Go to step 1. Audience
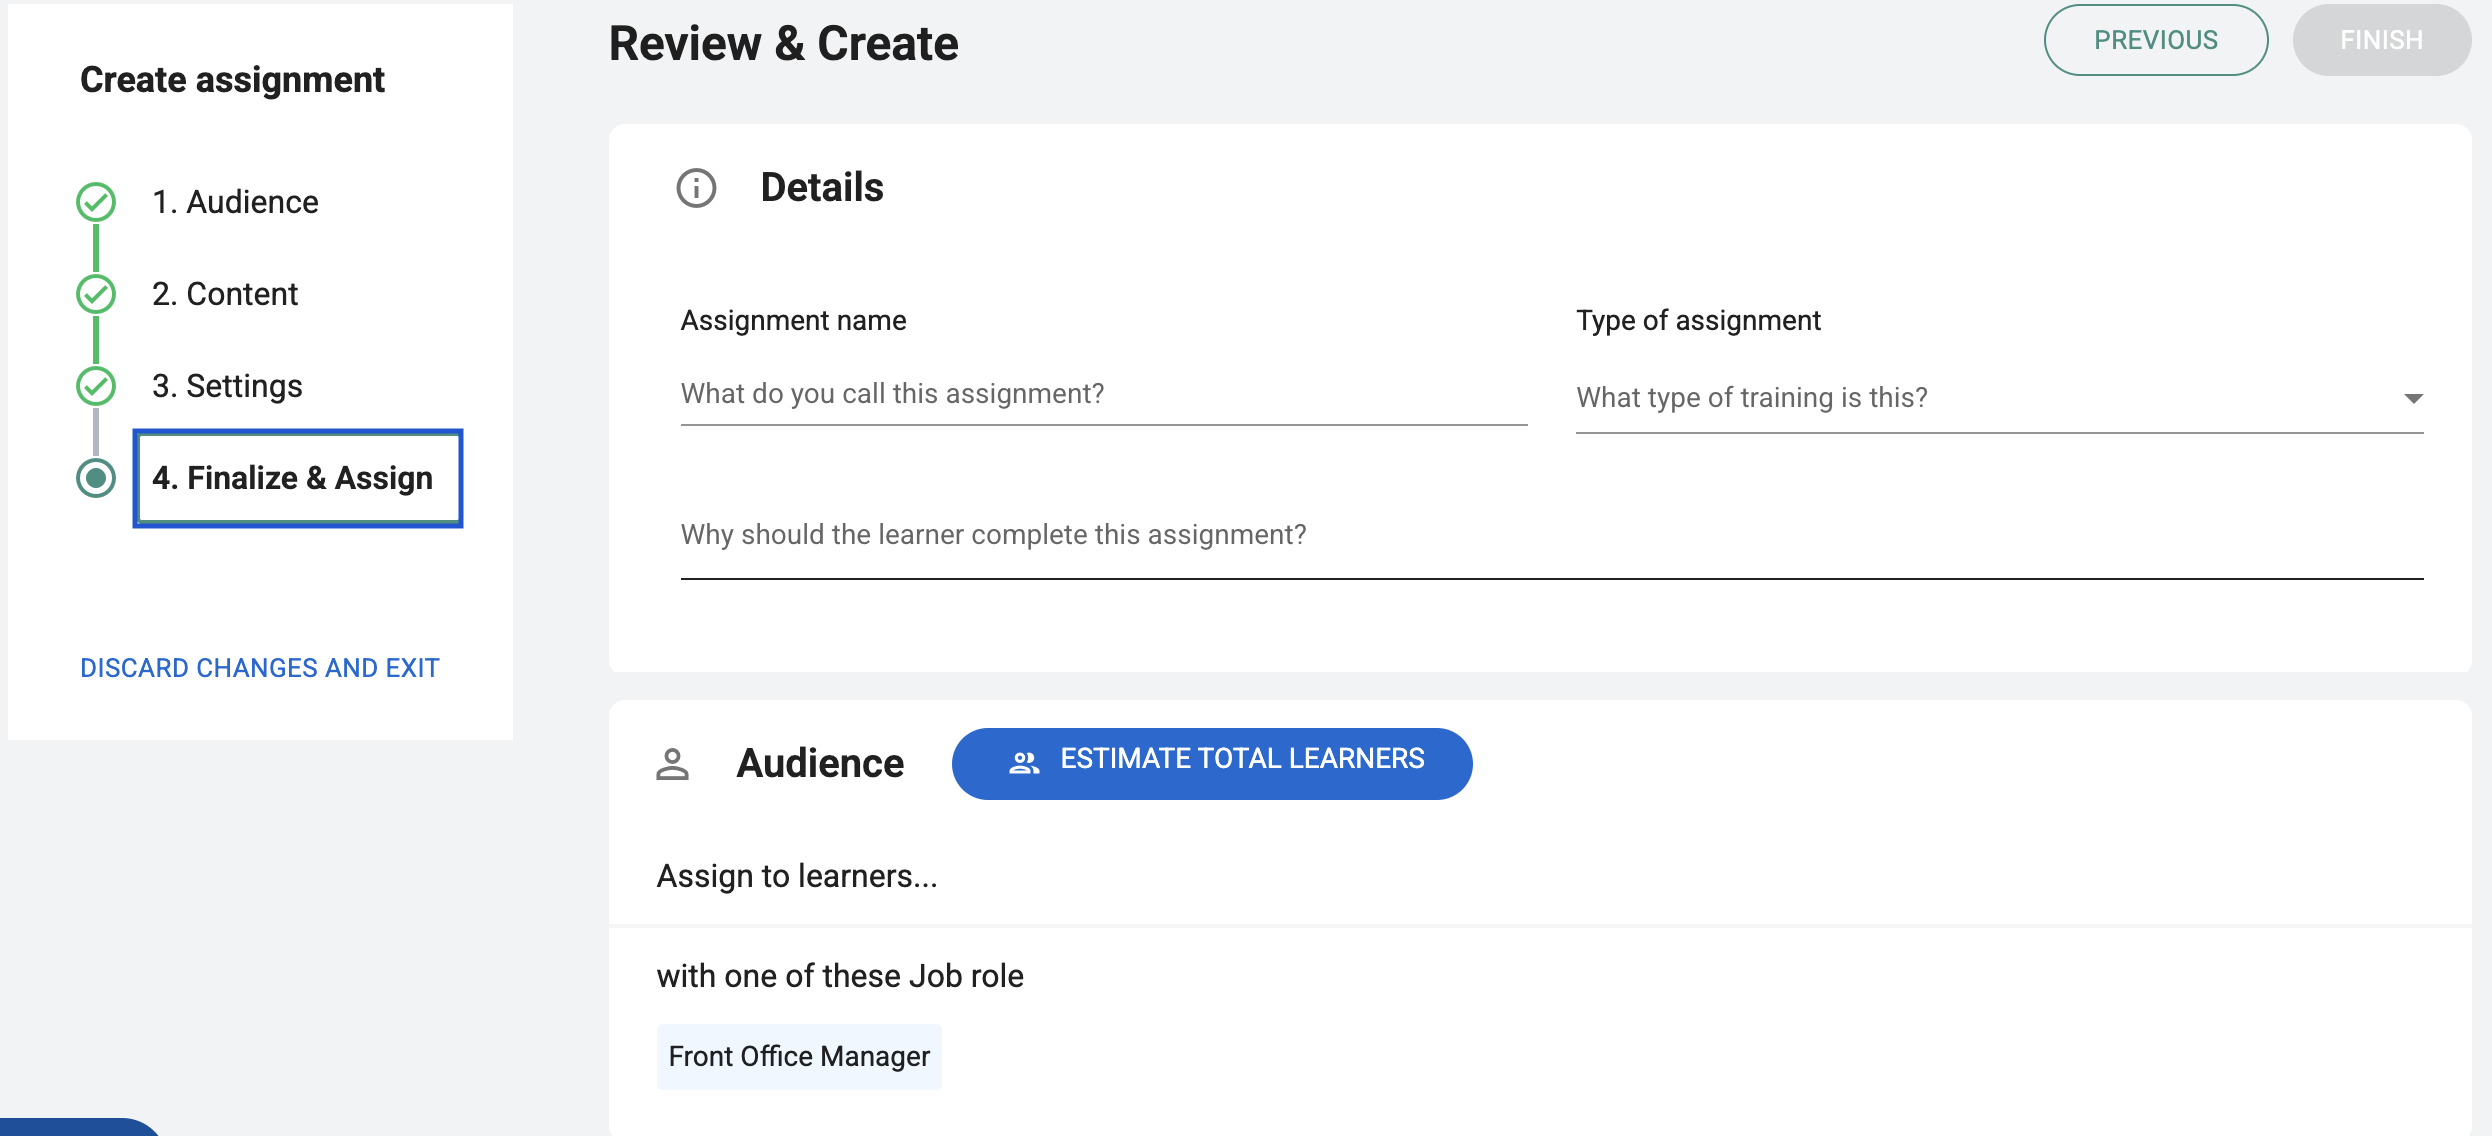Screen dimensions: 2492x1136 [235, 202]
